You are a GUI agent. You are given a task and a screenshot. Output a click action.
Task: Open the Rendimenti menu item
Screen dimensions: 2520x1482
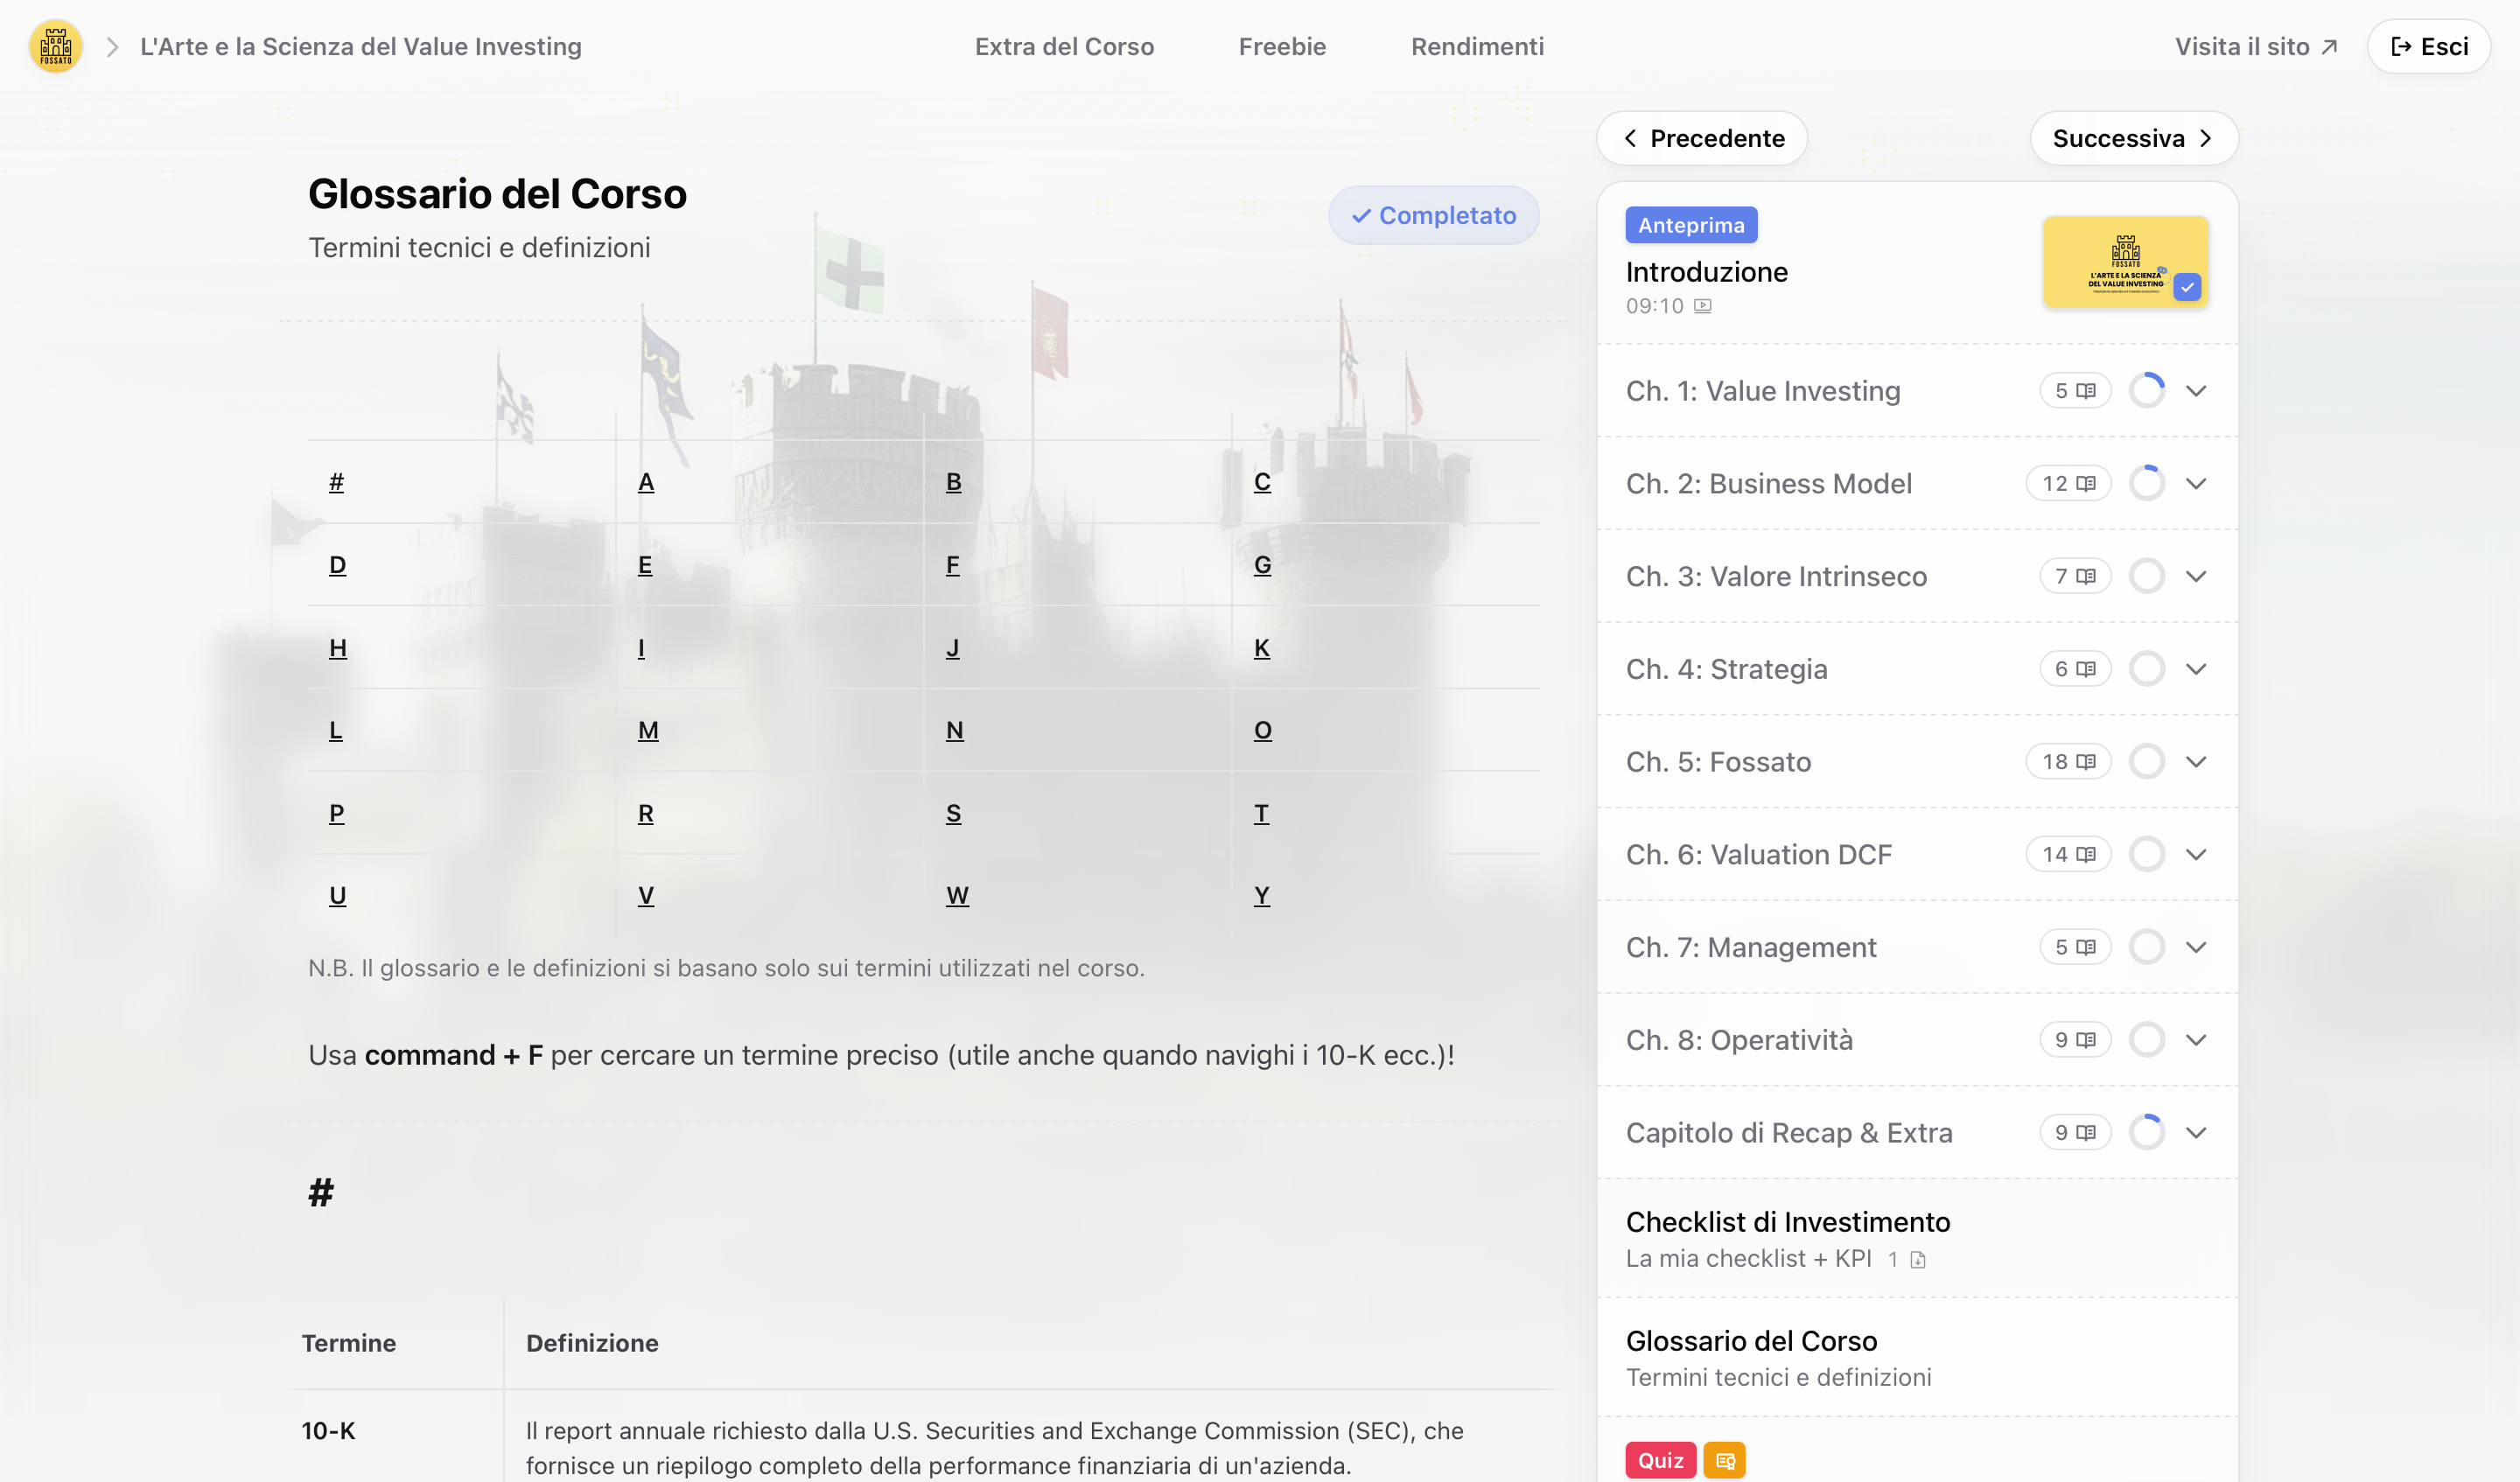click(1476, 47)
